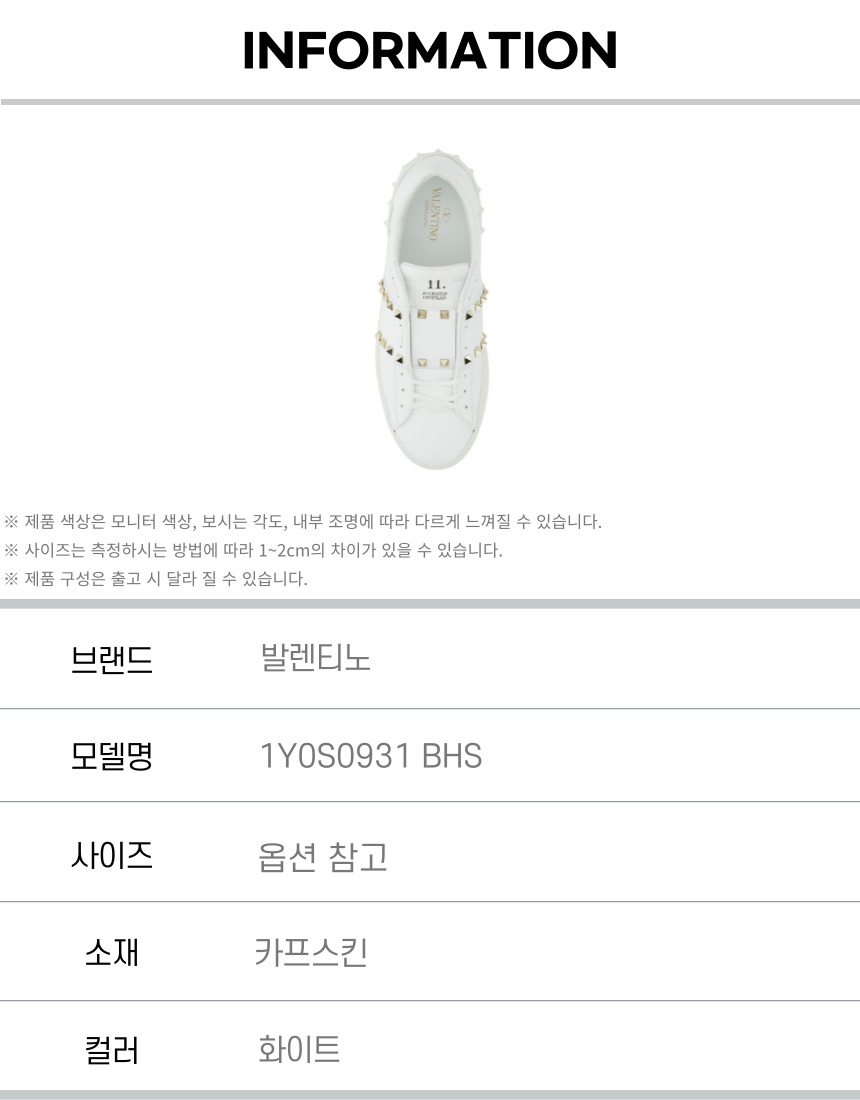Click the 컬러 row label

coord(111,1051)
